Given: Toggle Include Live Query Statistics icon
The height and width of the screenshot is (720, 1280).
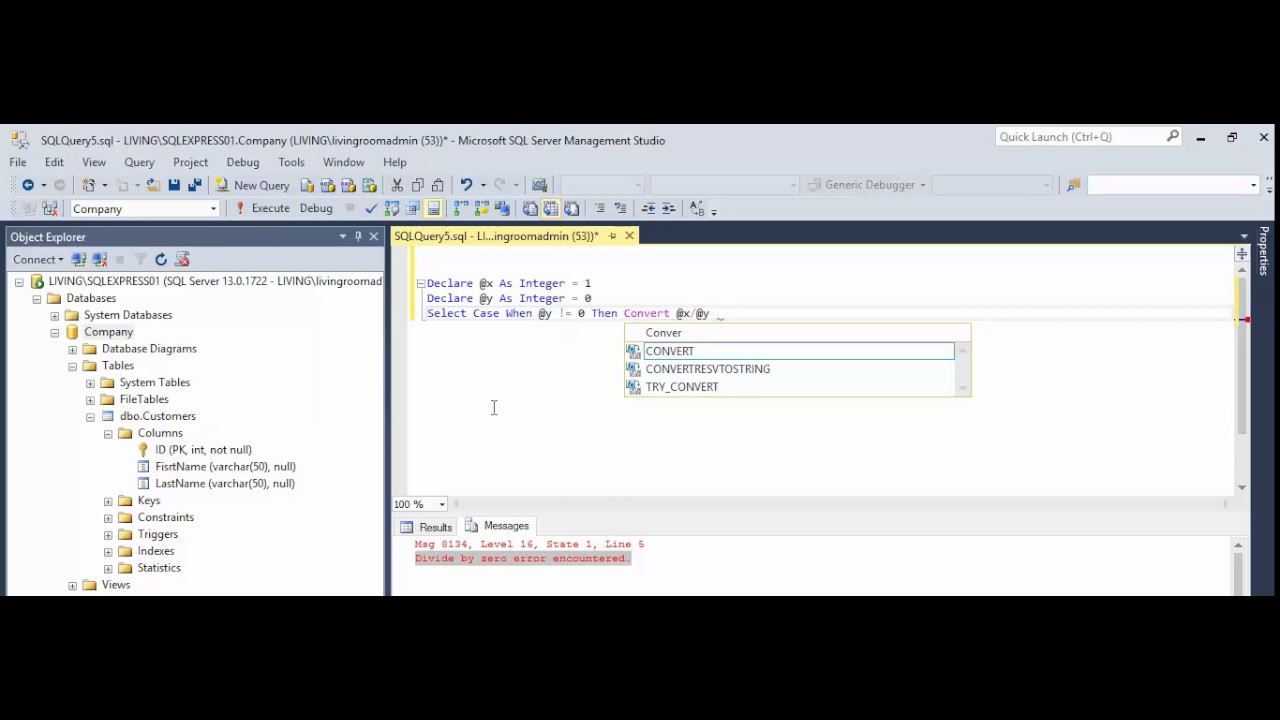Looking at the screenshot, I should click(x=481, y=208).
